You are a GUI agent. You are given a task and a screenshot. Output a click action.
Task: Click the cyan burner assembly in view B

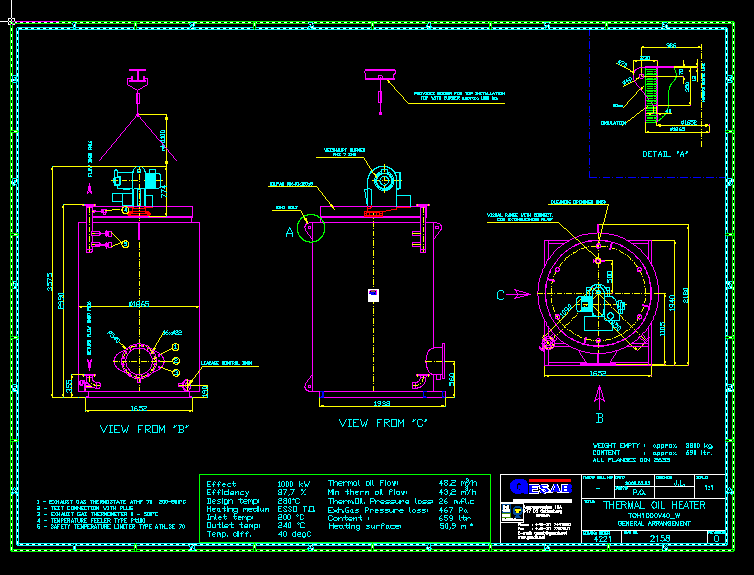pyautogui.click(x=136, y=185)
